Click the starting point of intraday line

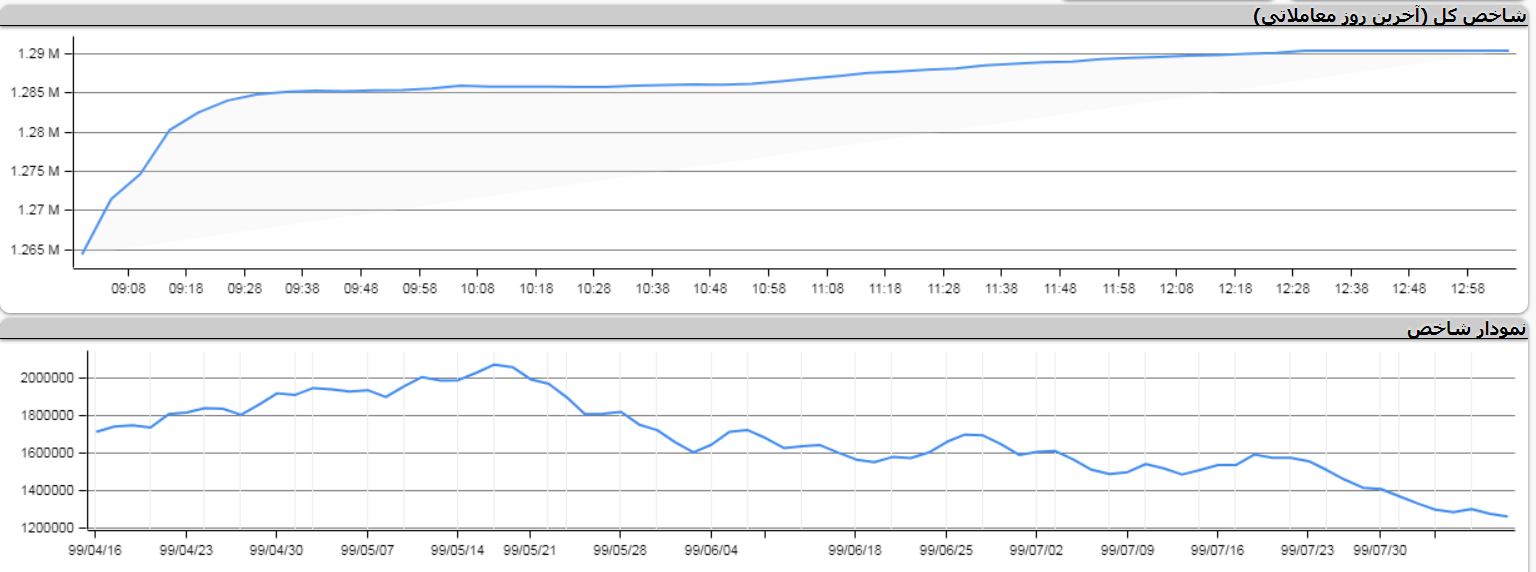(x=83, y=253)
